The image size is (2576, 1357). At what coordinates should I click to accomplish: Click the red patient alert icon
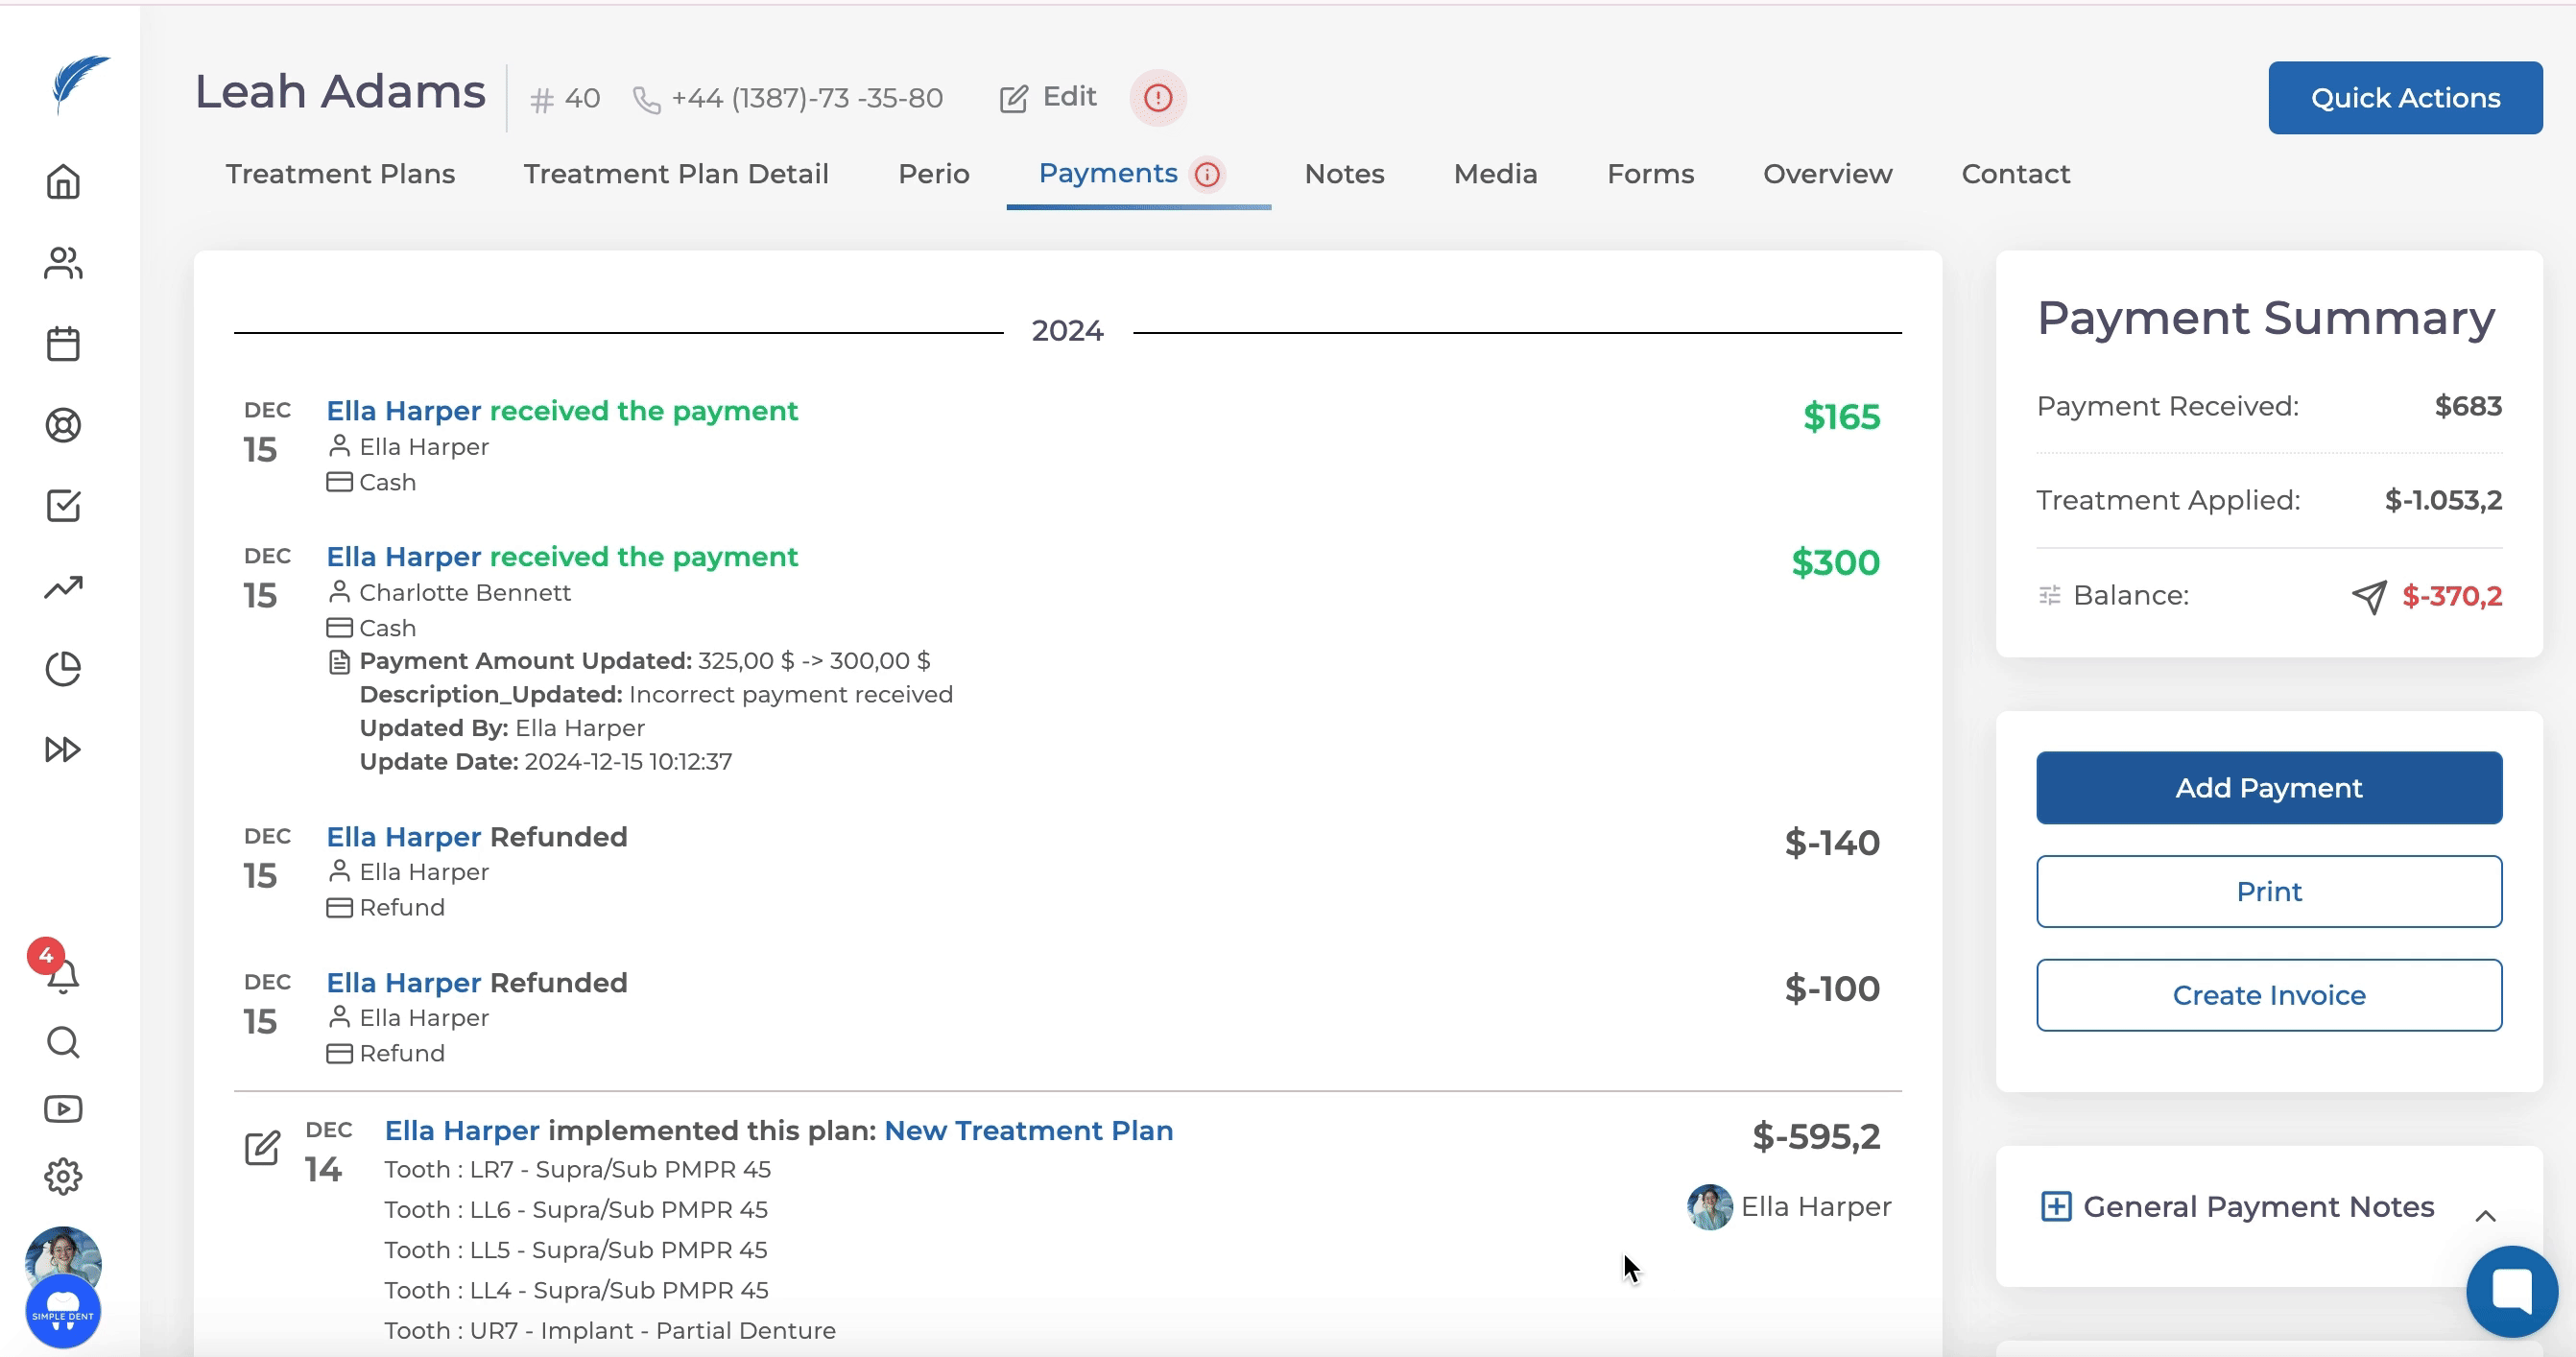[x=1157, y=98]
